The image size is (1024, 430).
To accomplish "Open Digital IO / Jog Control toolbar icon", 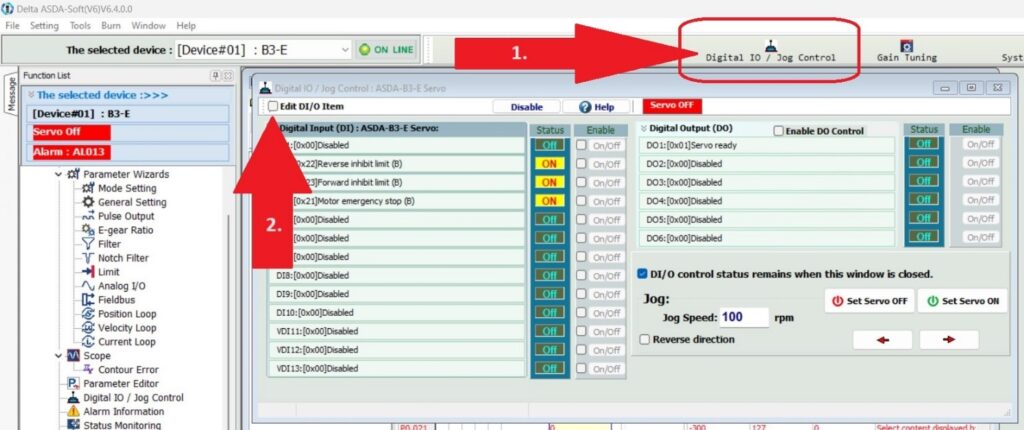I will [770, 50].
